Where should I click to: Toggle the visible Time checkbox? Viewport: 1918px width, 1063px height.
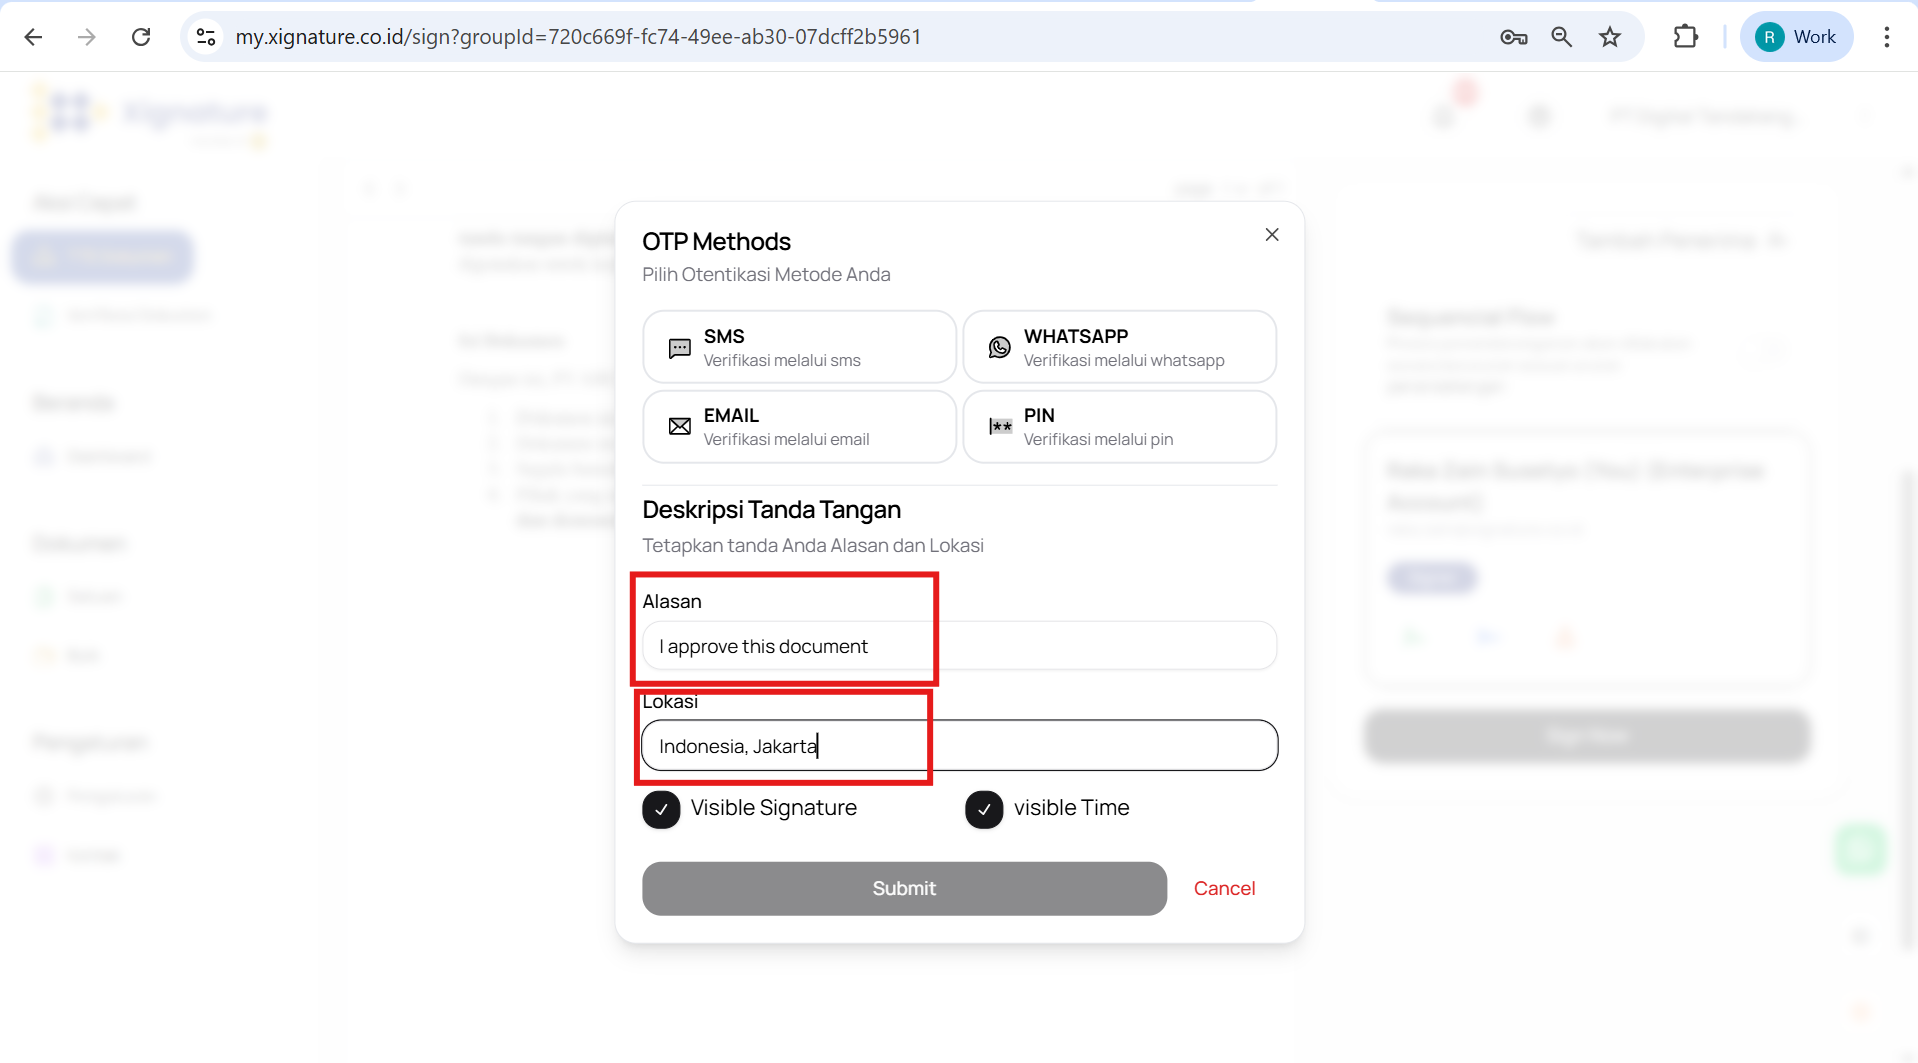pos(984,809)
